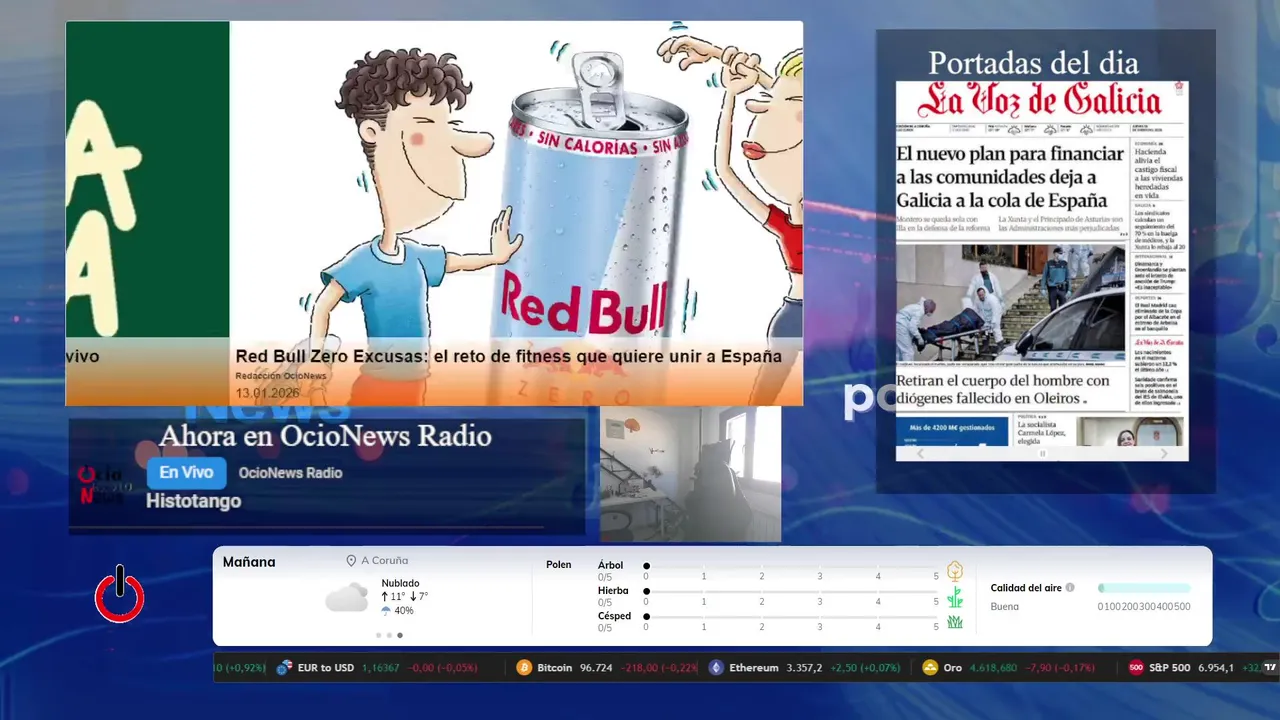The height and width of the screenshot is (720, 1280).
Task: Click the Hierba pollen level slider
Action: point(791,591)
